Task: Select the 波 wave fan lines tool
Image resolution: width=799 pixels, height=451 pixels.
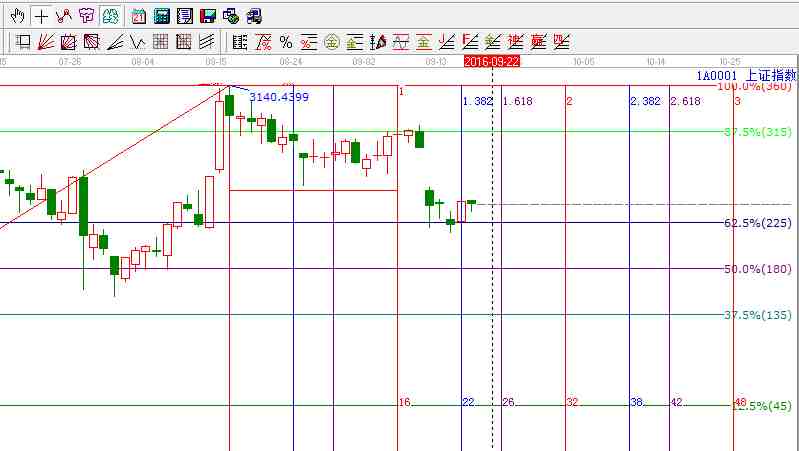Action: (516, 42)
